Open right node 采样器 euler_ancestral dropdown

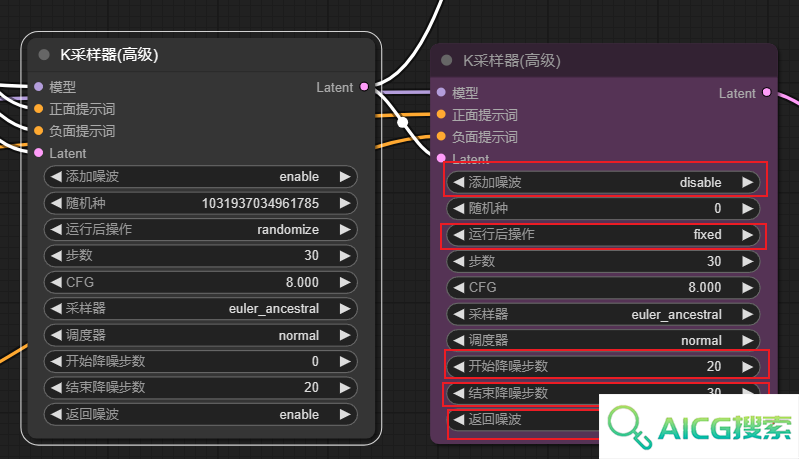[603, 314]
